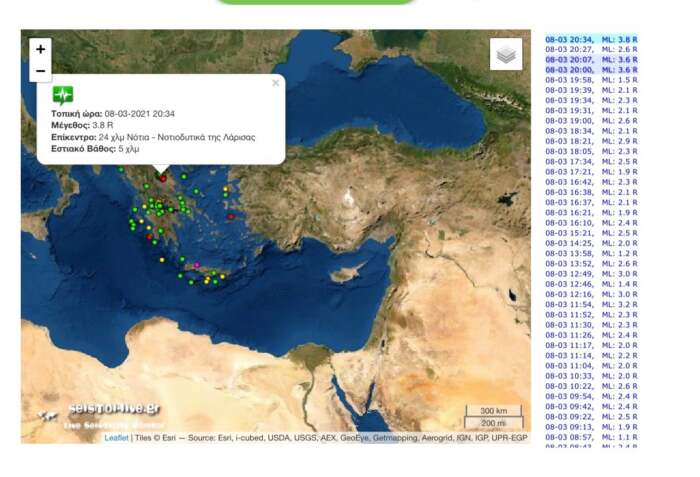Click the green seismograph icon in popup
Screen dimensions: 700x477
click(63, 96)
